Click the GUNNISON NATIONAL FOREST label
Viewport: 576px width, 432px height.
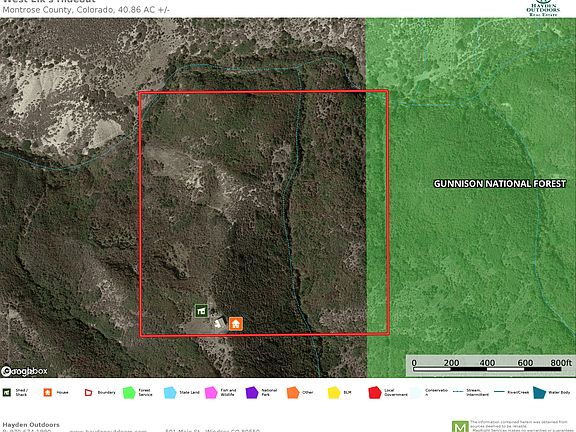pyautogui.click(x=500, y=184)
